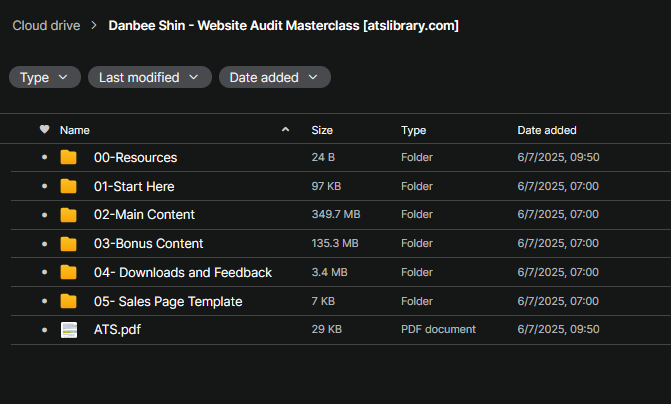671x404 pixels.
Task: Click the heart favorites column header icon
Action: (44, 130)
